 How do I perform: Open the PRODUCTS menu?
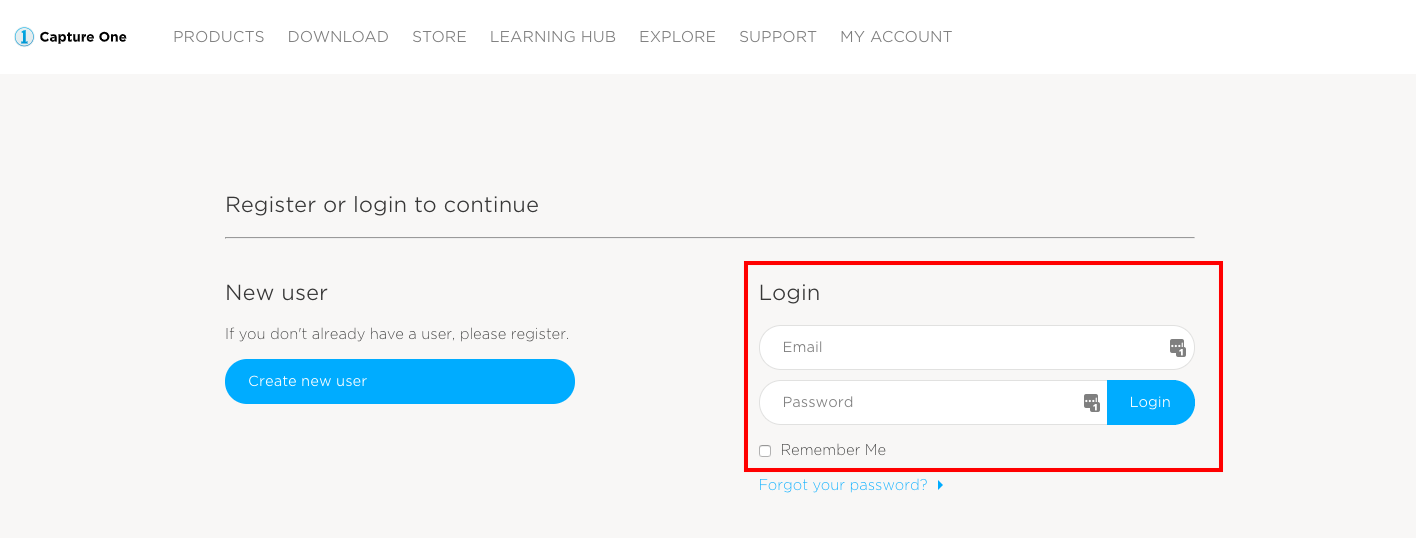click(x=219, y=37)
